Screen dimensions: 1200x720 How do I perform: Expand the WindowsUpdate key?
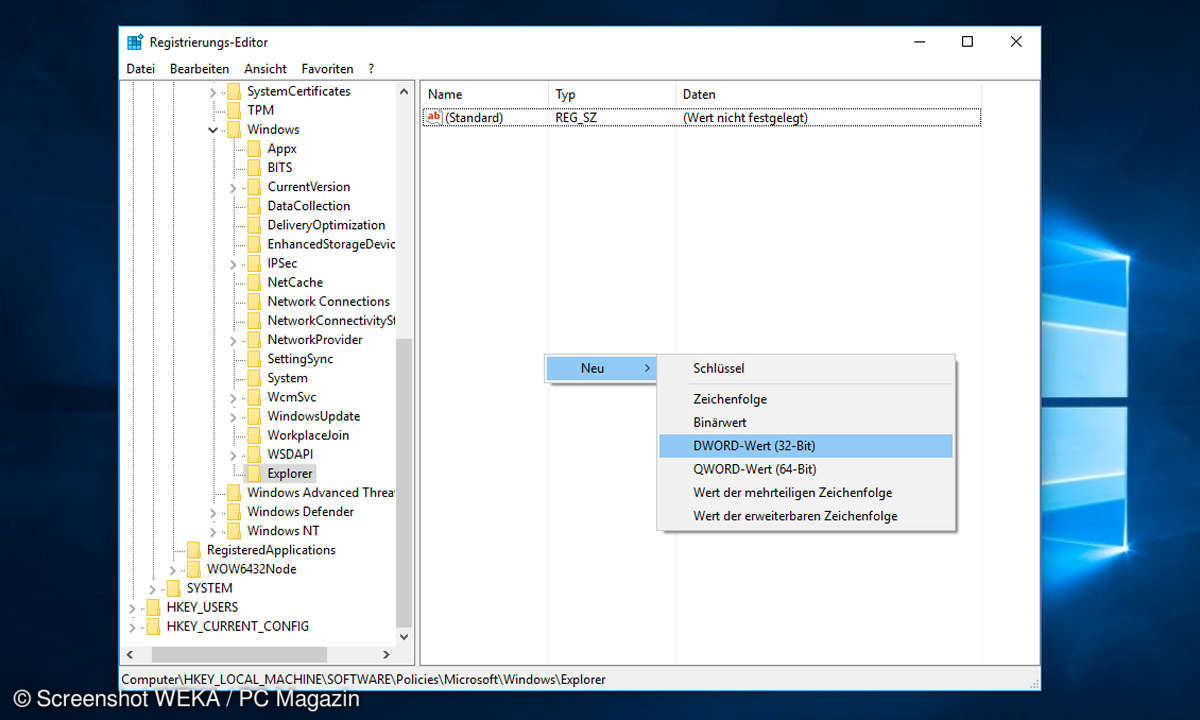233,417
